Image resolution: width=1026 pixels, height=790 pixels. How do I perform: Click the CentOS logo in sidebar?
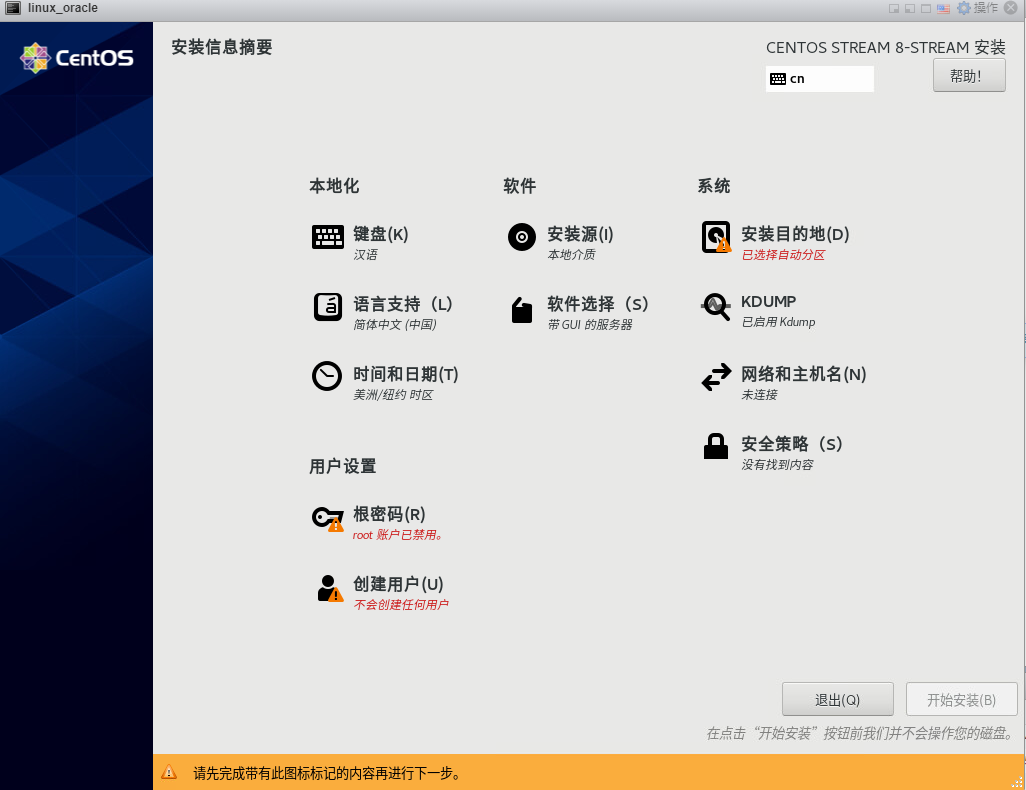[x=77, y=58]
